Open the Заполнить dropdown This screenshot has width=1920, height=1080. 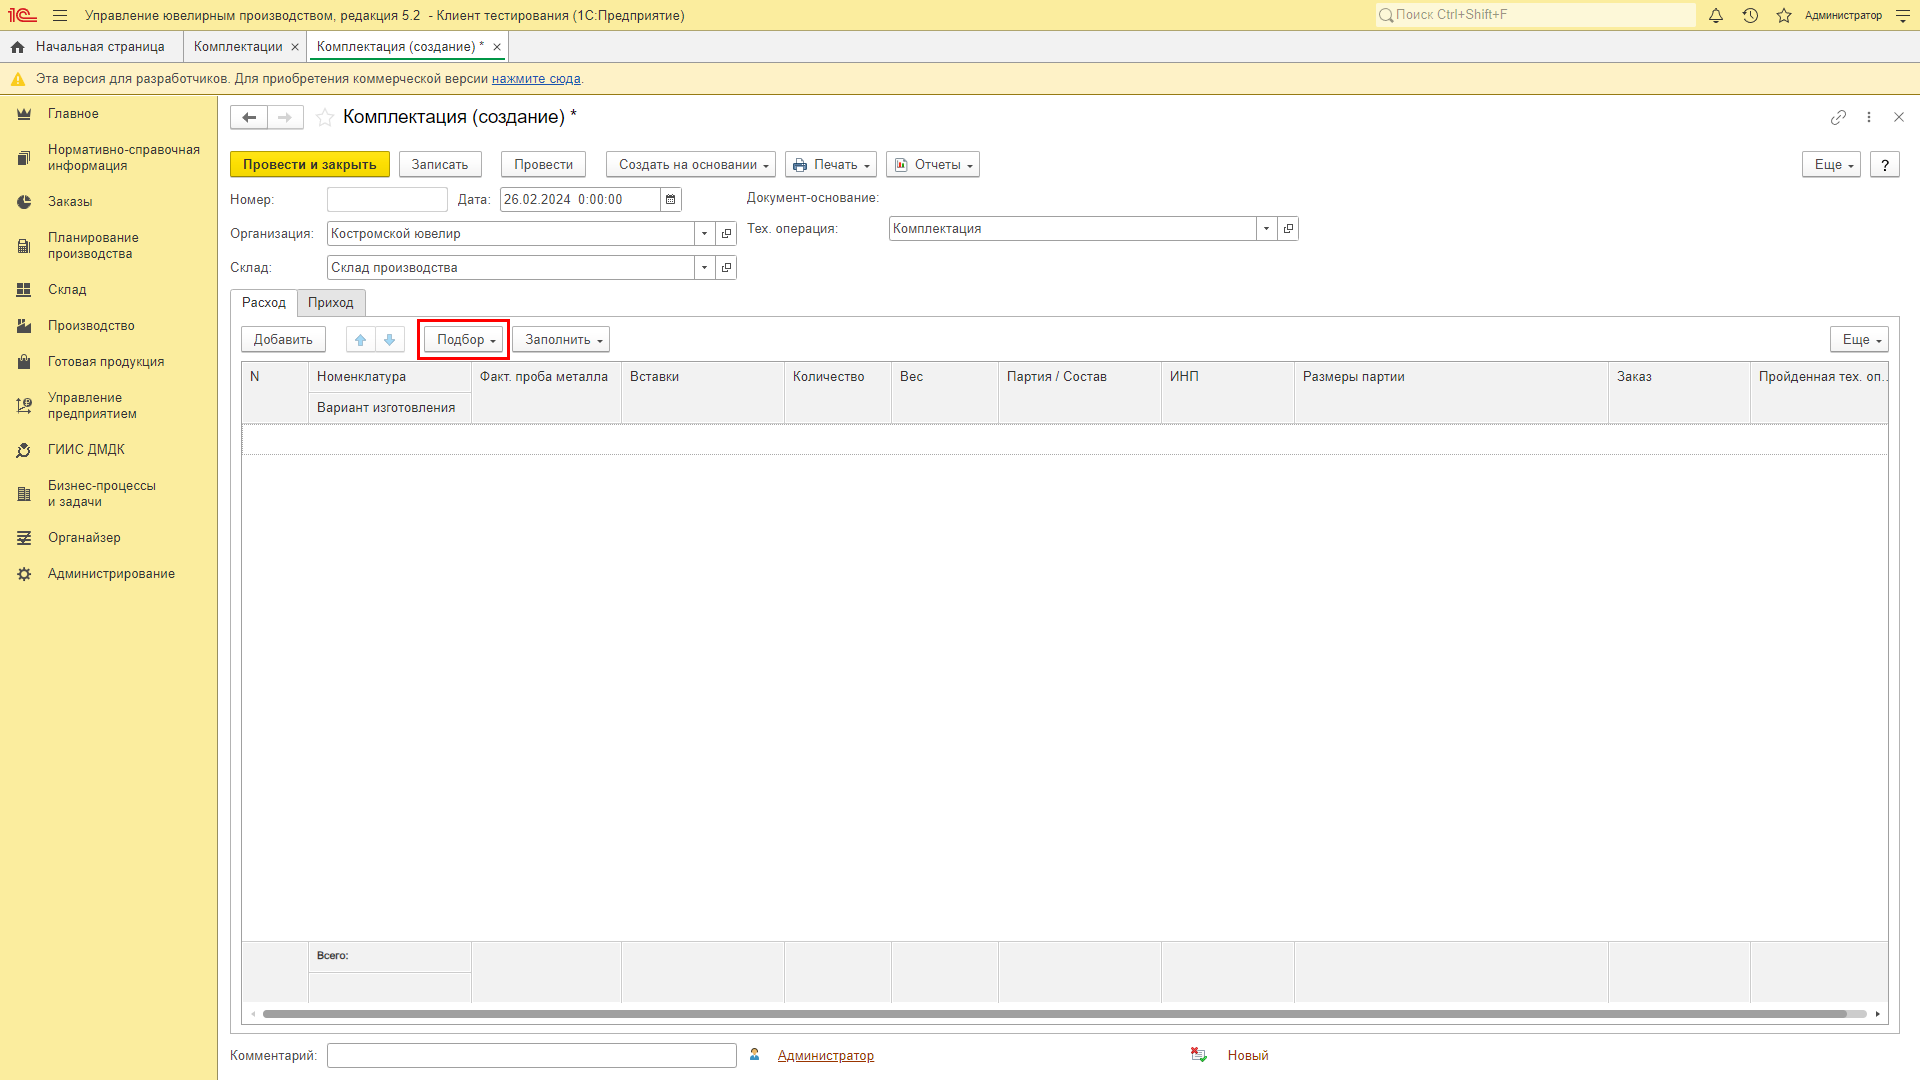coord(561,339)
